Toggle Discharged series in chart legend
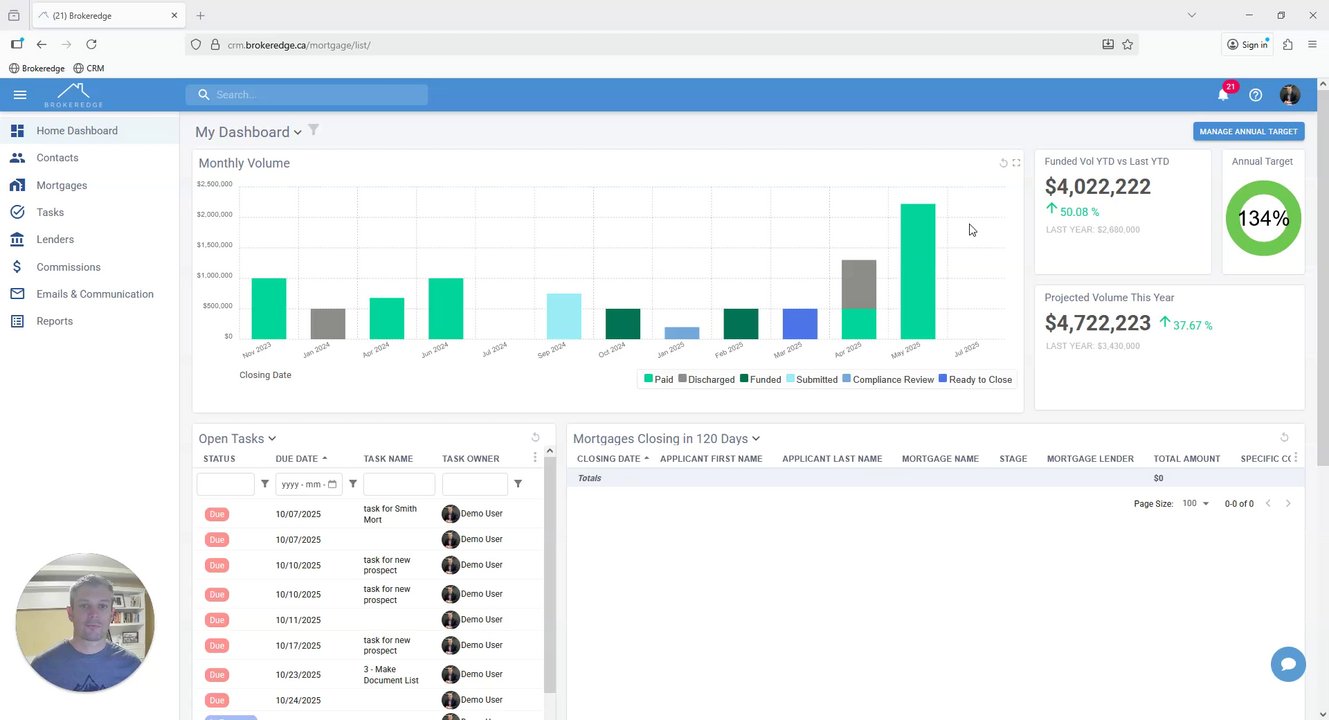The image size is (1329, 720). [x=706, y=379]
